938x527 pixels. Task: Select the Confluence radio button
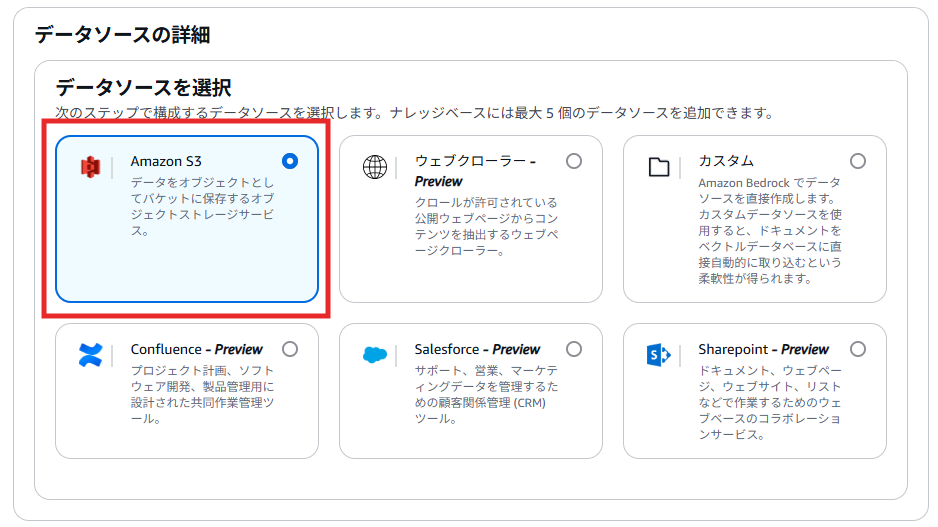coord(290,349)
